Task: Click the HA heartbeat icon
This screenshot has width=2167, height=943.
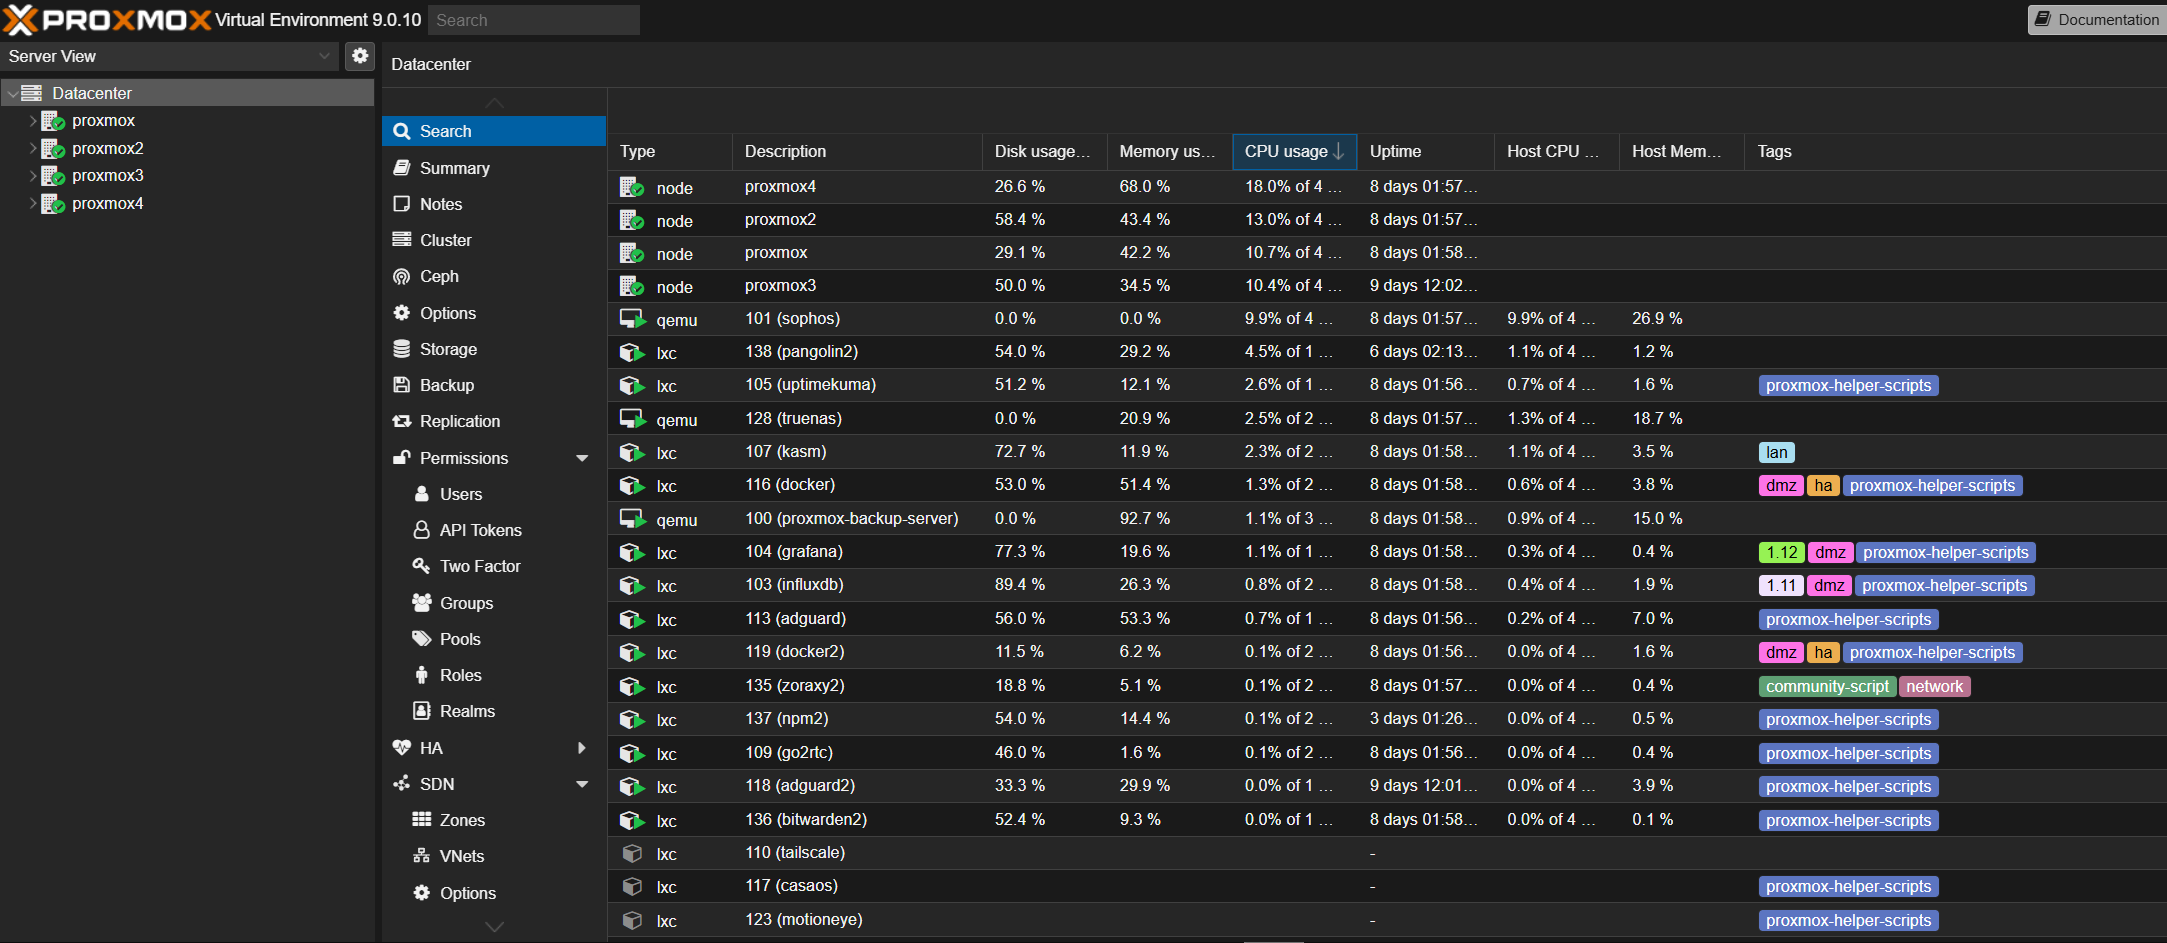Action: (402, 748)
